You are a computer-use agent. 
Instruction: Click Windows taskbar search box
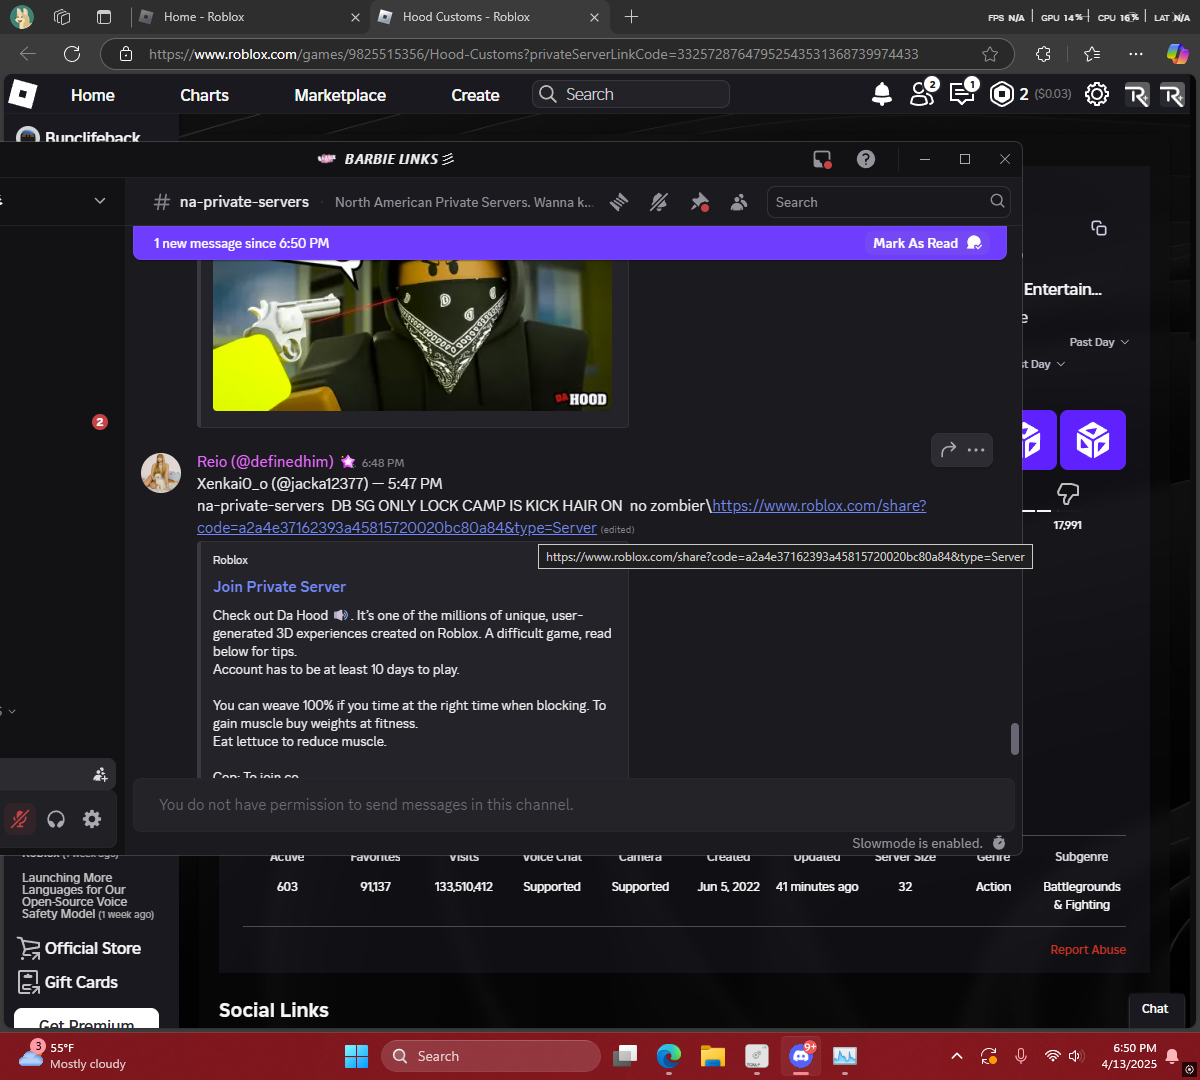(x=491, y=1056)
